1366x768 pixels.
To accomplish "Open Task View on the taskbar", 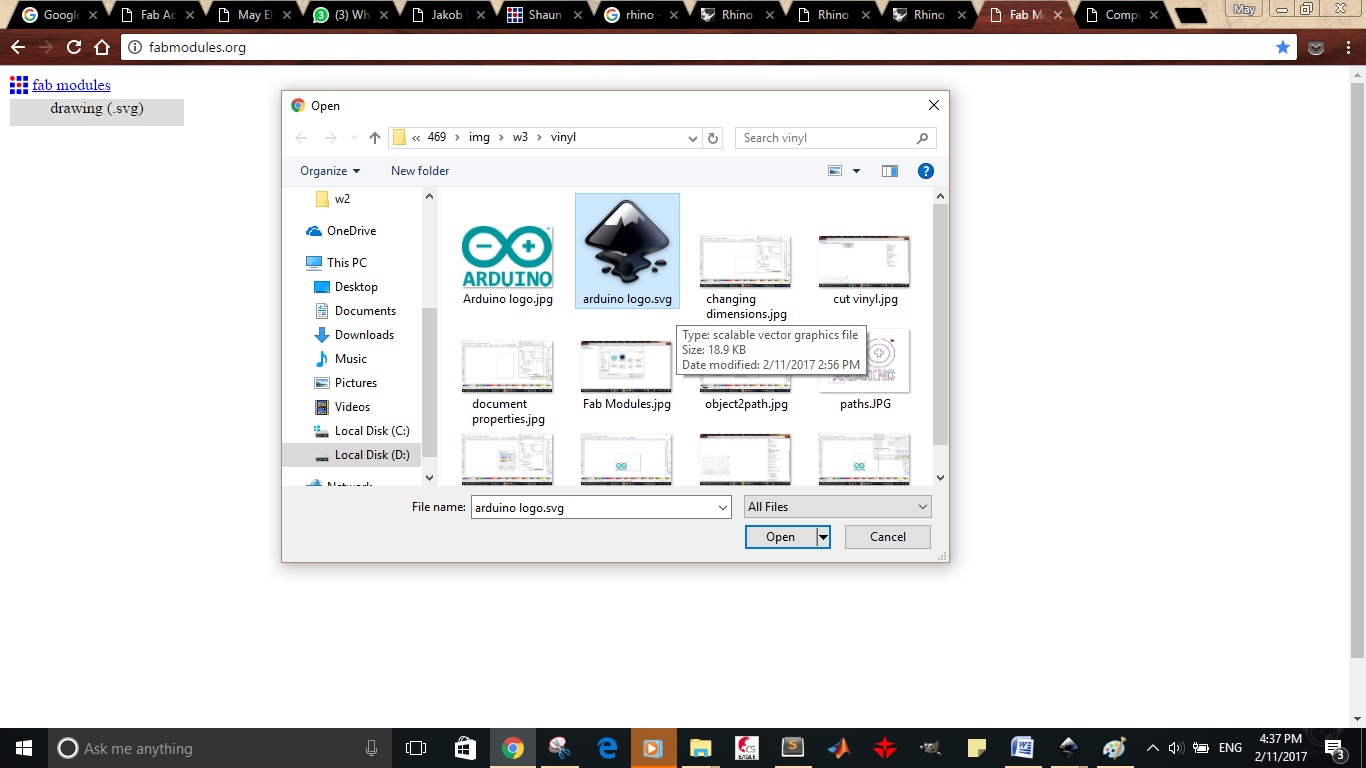I will pos(416,748).
